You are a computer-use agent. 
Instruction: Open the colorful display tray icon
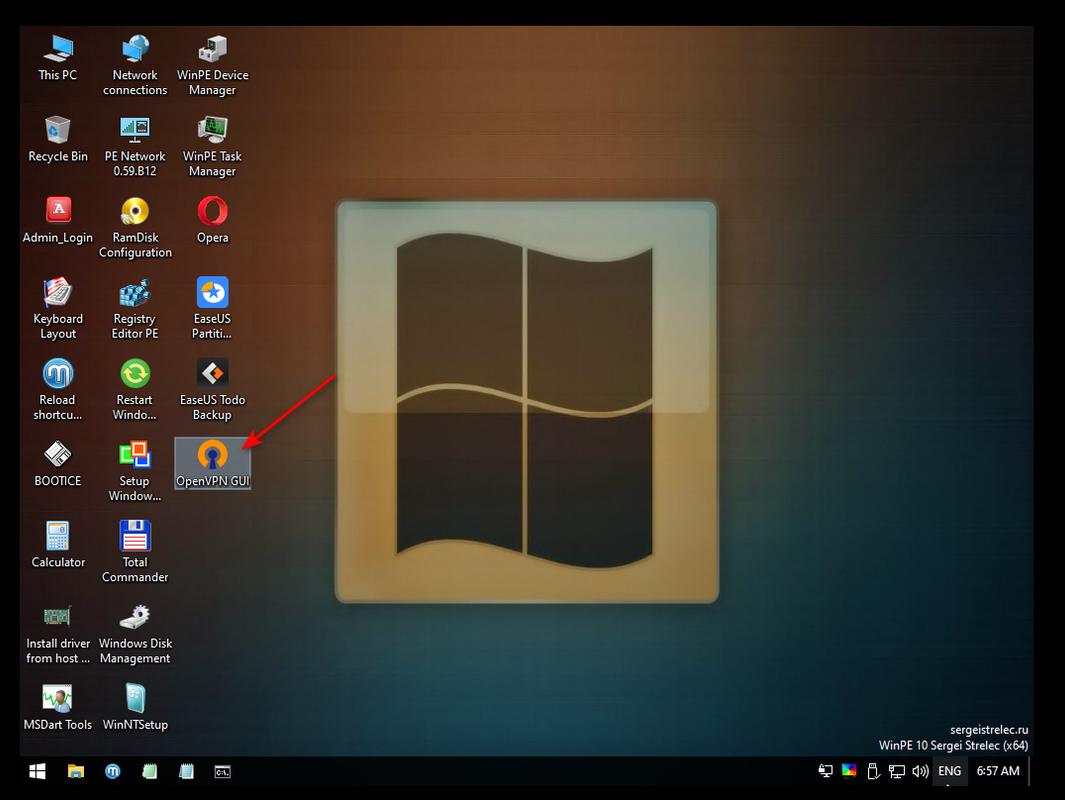pyautogui.click(x=849, y=771)
